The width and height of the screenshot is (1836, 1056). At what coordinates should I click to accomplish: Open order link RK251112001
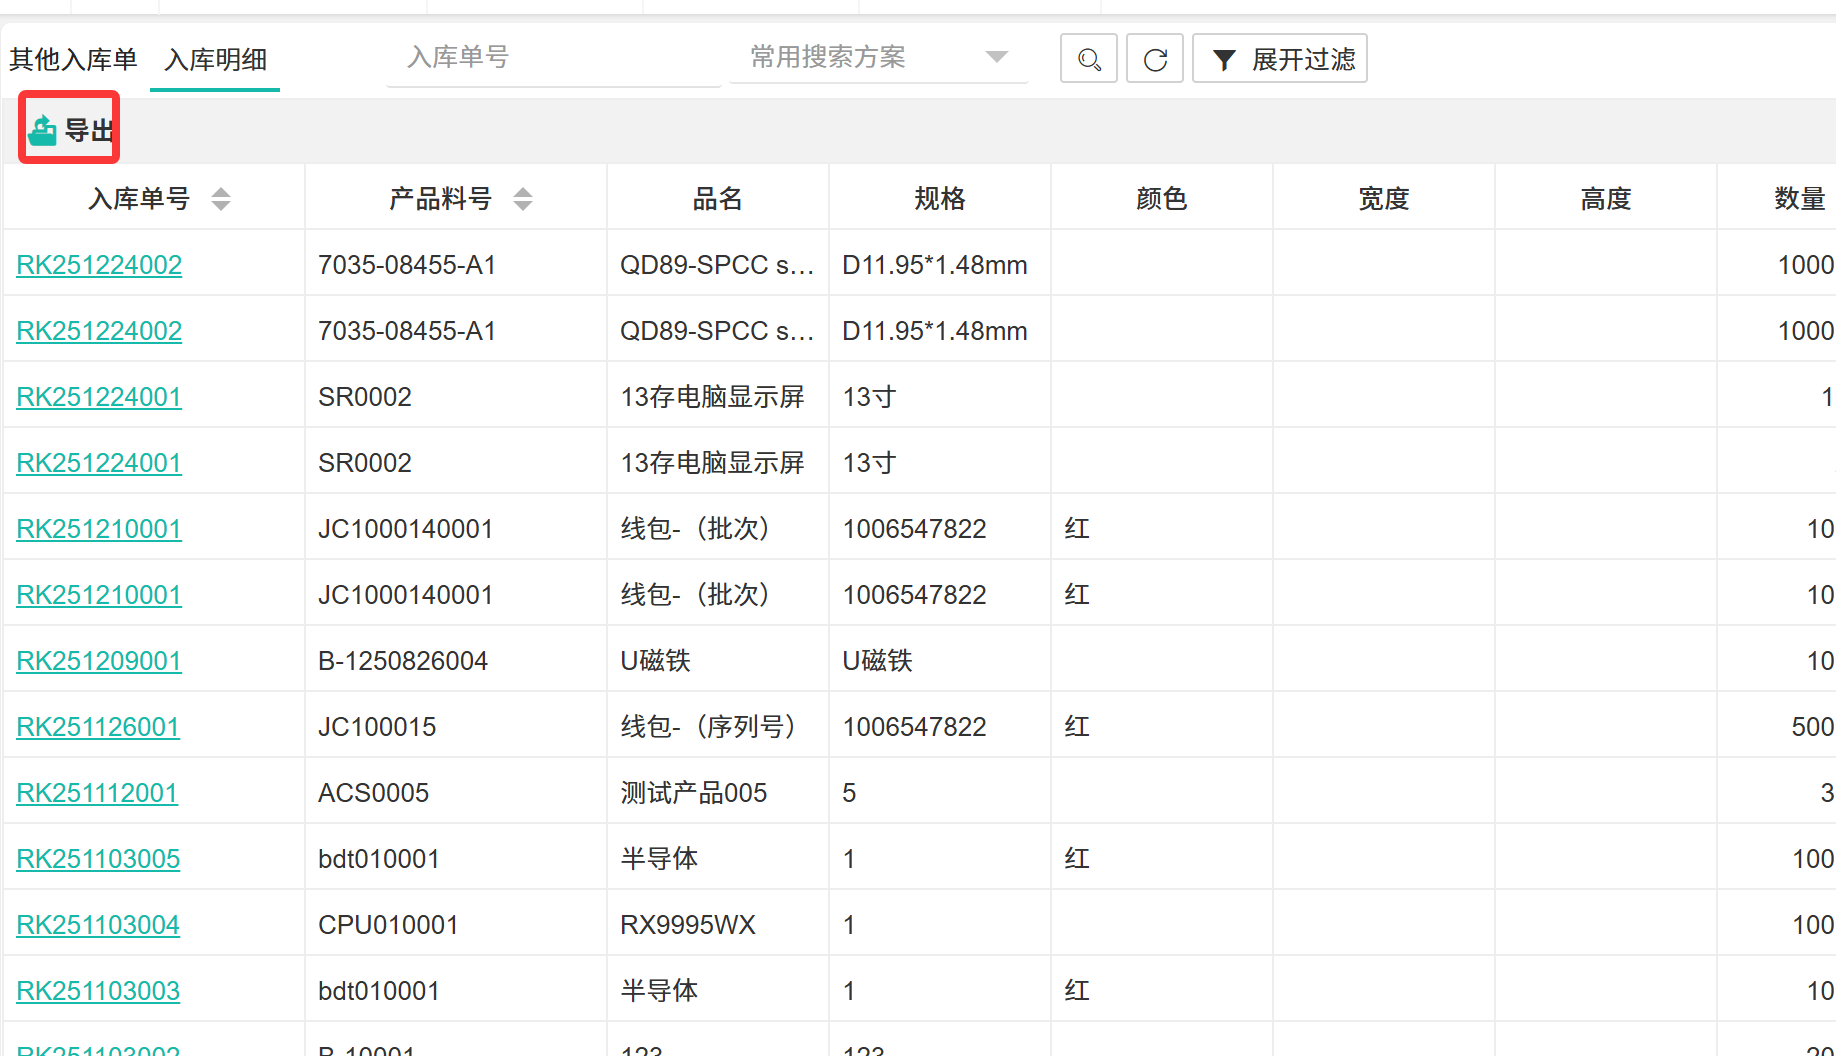(97, 793)
